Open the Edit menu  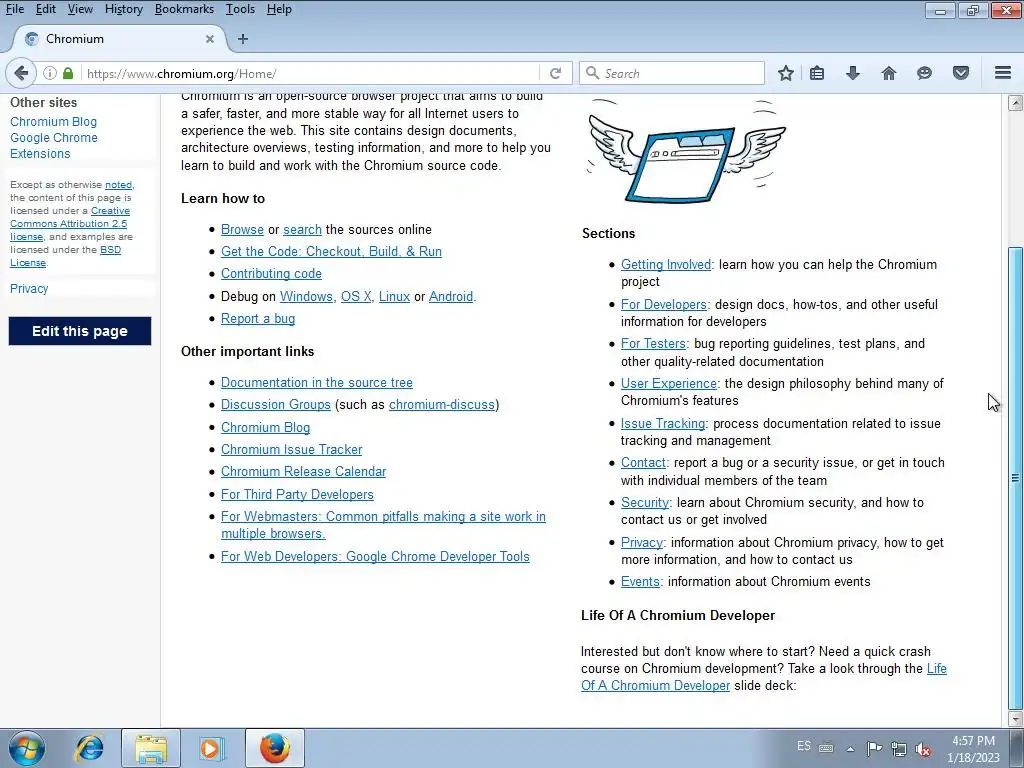tap(46, 9)
